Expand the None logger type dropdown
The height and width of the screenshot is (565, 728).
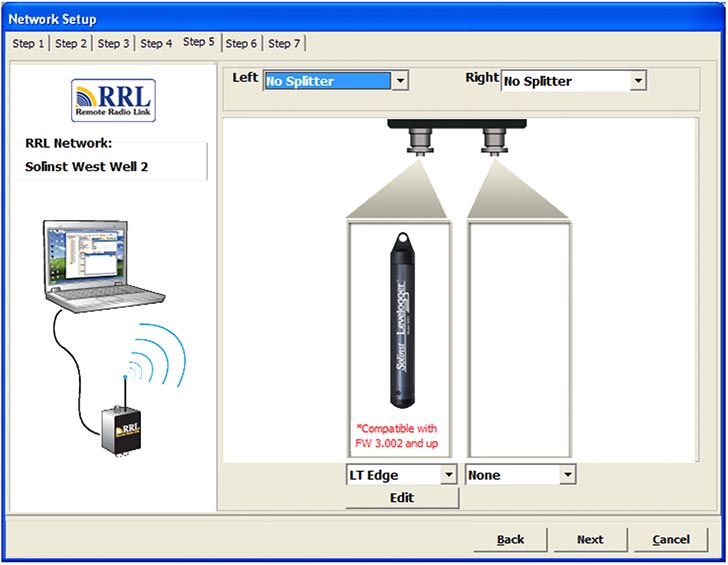pos(567,475)
